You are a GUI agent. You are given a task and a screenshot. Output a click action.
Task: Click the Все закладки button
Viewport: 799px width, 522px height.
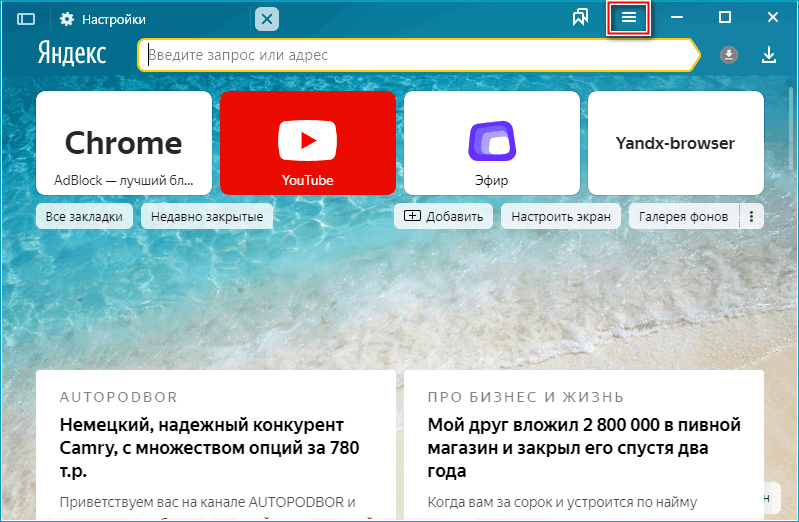84,216
